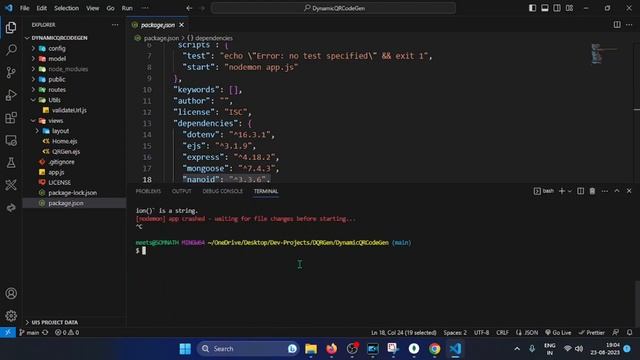Open the Search view in activity bar
The width and height of the screenshot is (640, 360).
pyautogui.click(x=11, y=50)
